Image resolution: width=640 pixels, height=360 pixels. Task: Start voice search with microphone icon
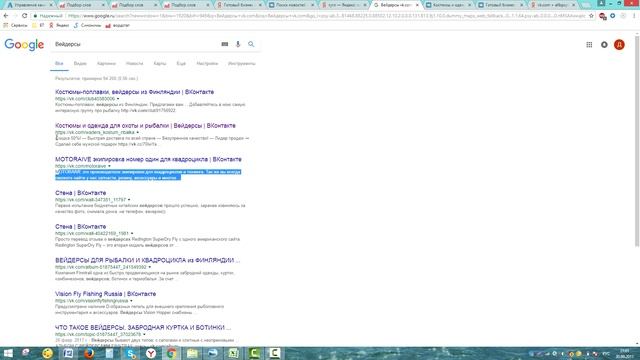238,44
